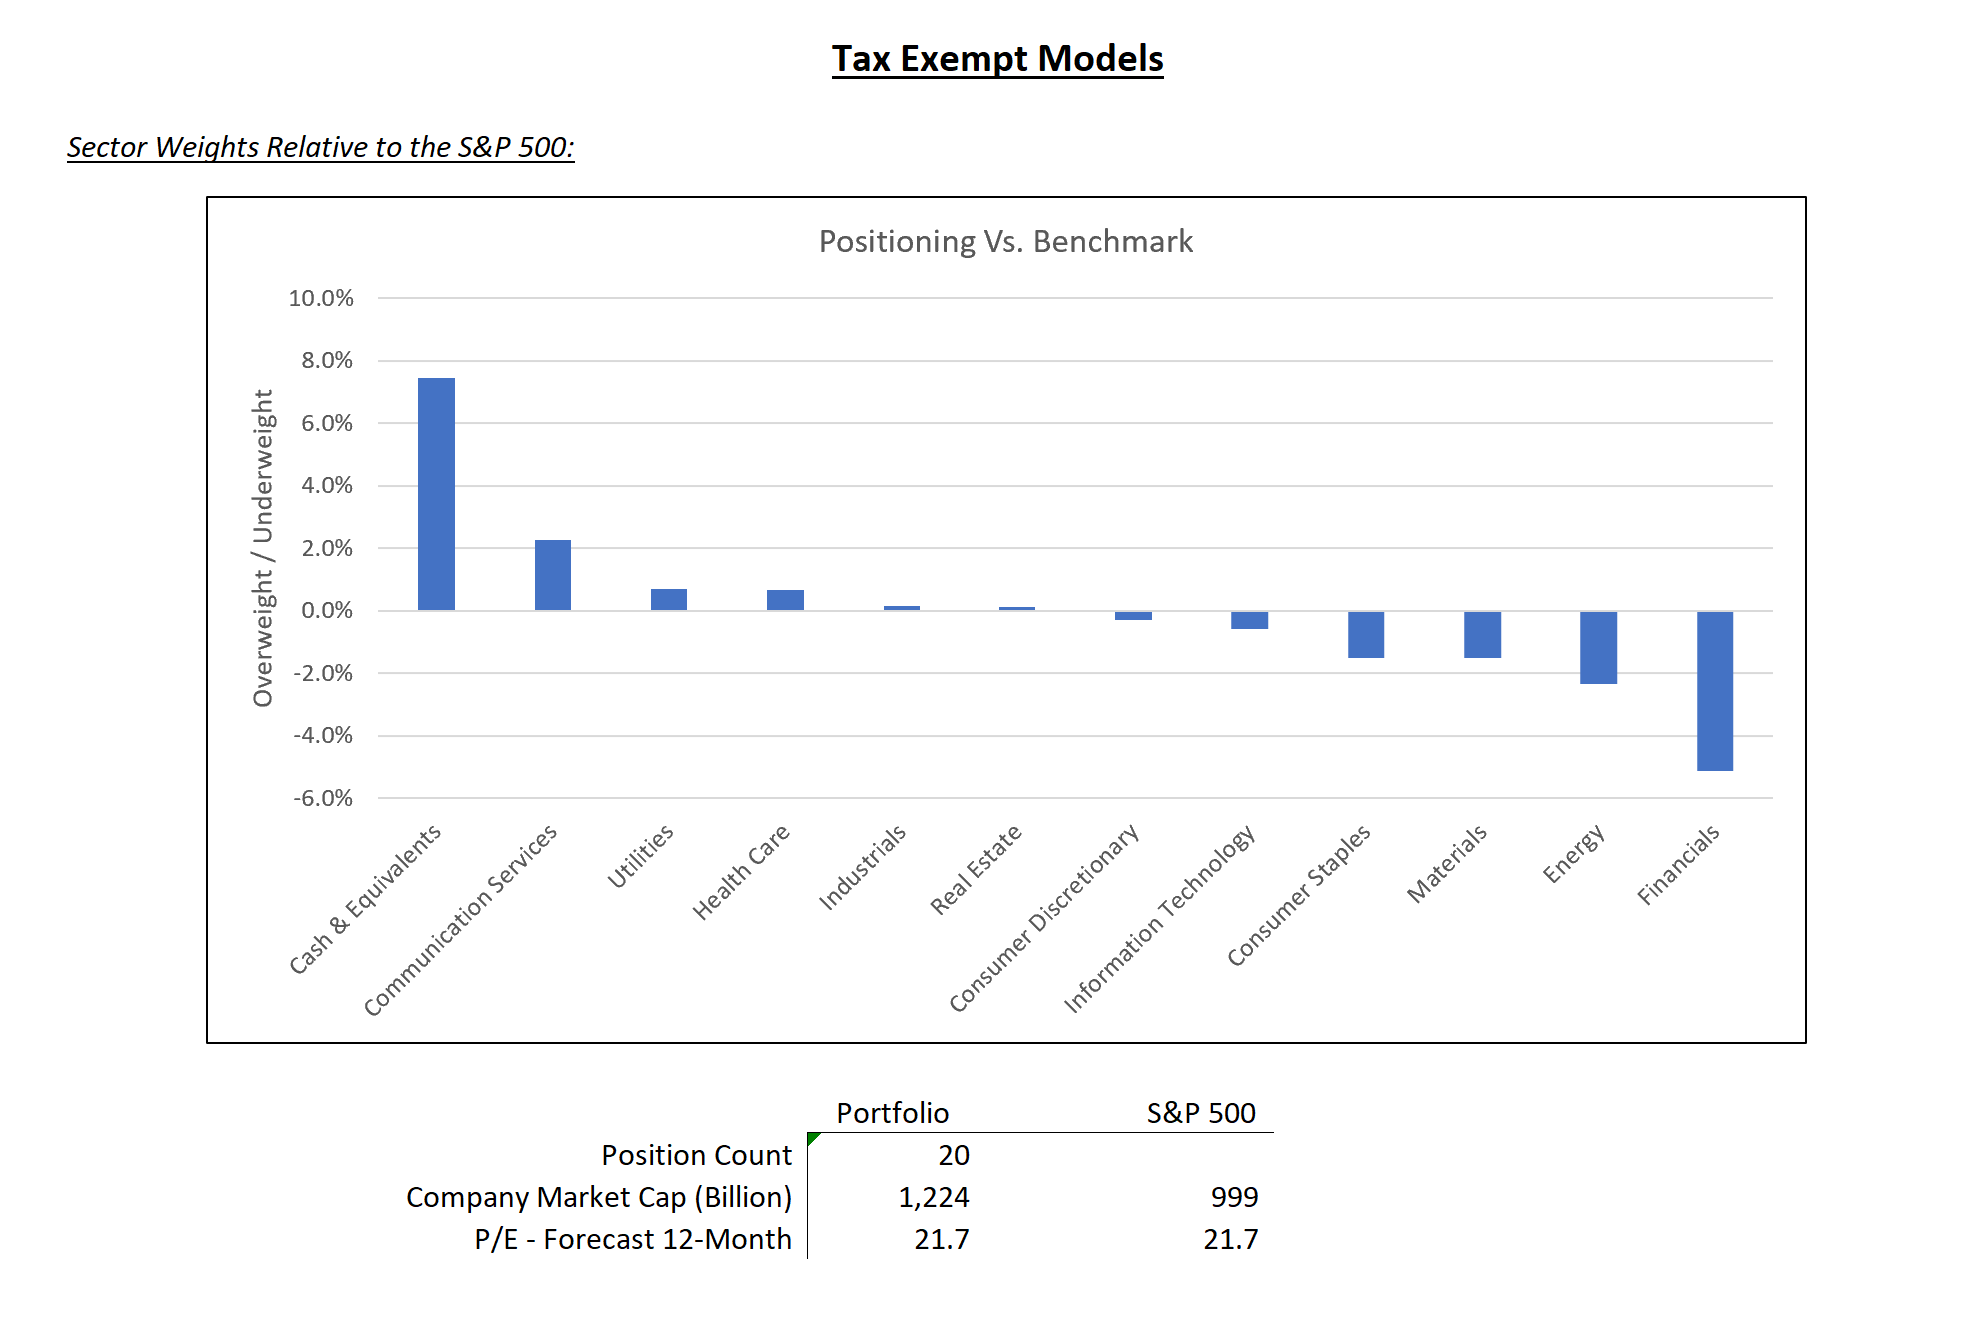Select the S&P 500 market cap 999
The width and height of the screenshot is (1965, 1327).
coord(1234,1197)
